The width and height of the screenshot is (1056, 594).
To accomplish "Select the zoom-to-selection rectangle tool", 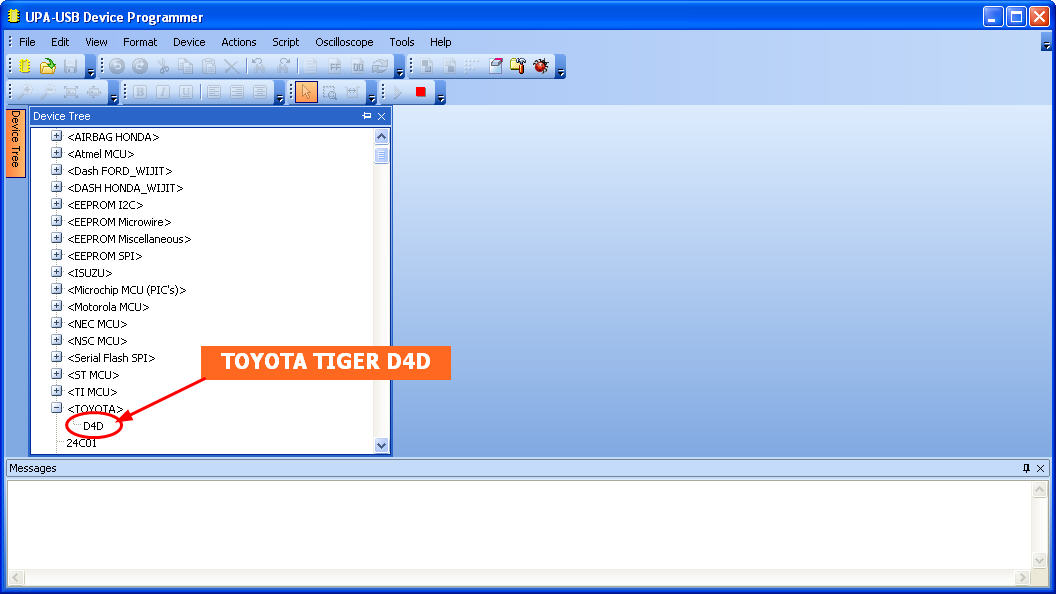I will coord(329,92).
